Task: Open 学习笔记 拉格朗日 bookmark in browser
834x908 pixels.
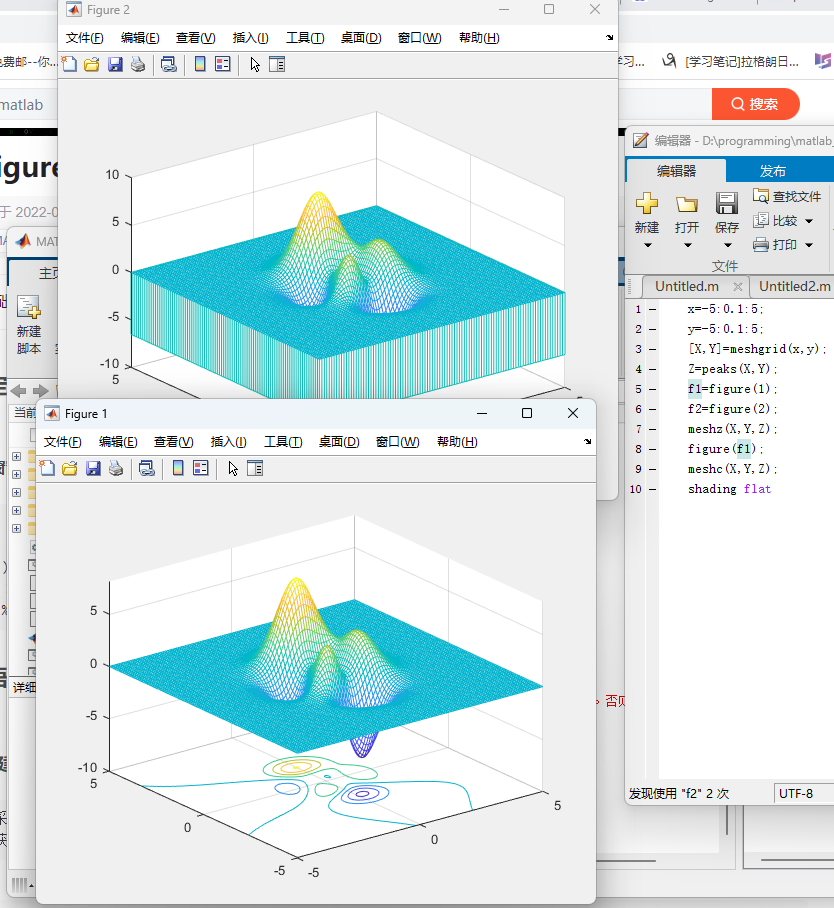Action: (x=731, y=61)
